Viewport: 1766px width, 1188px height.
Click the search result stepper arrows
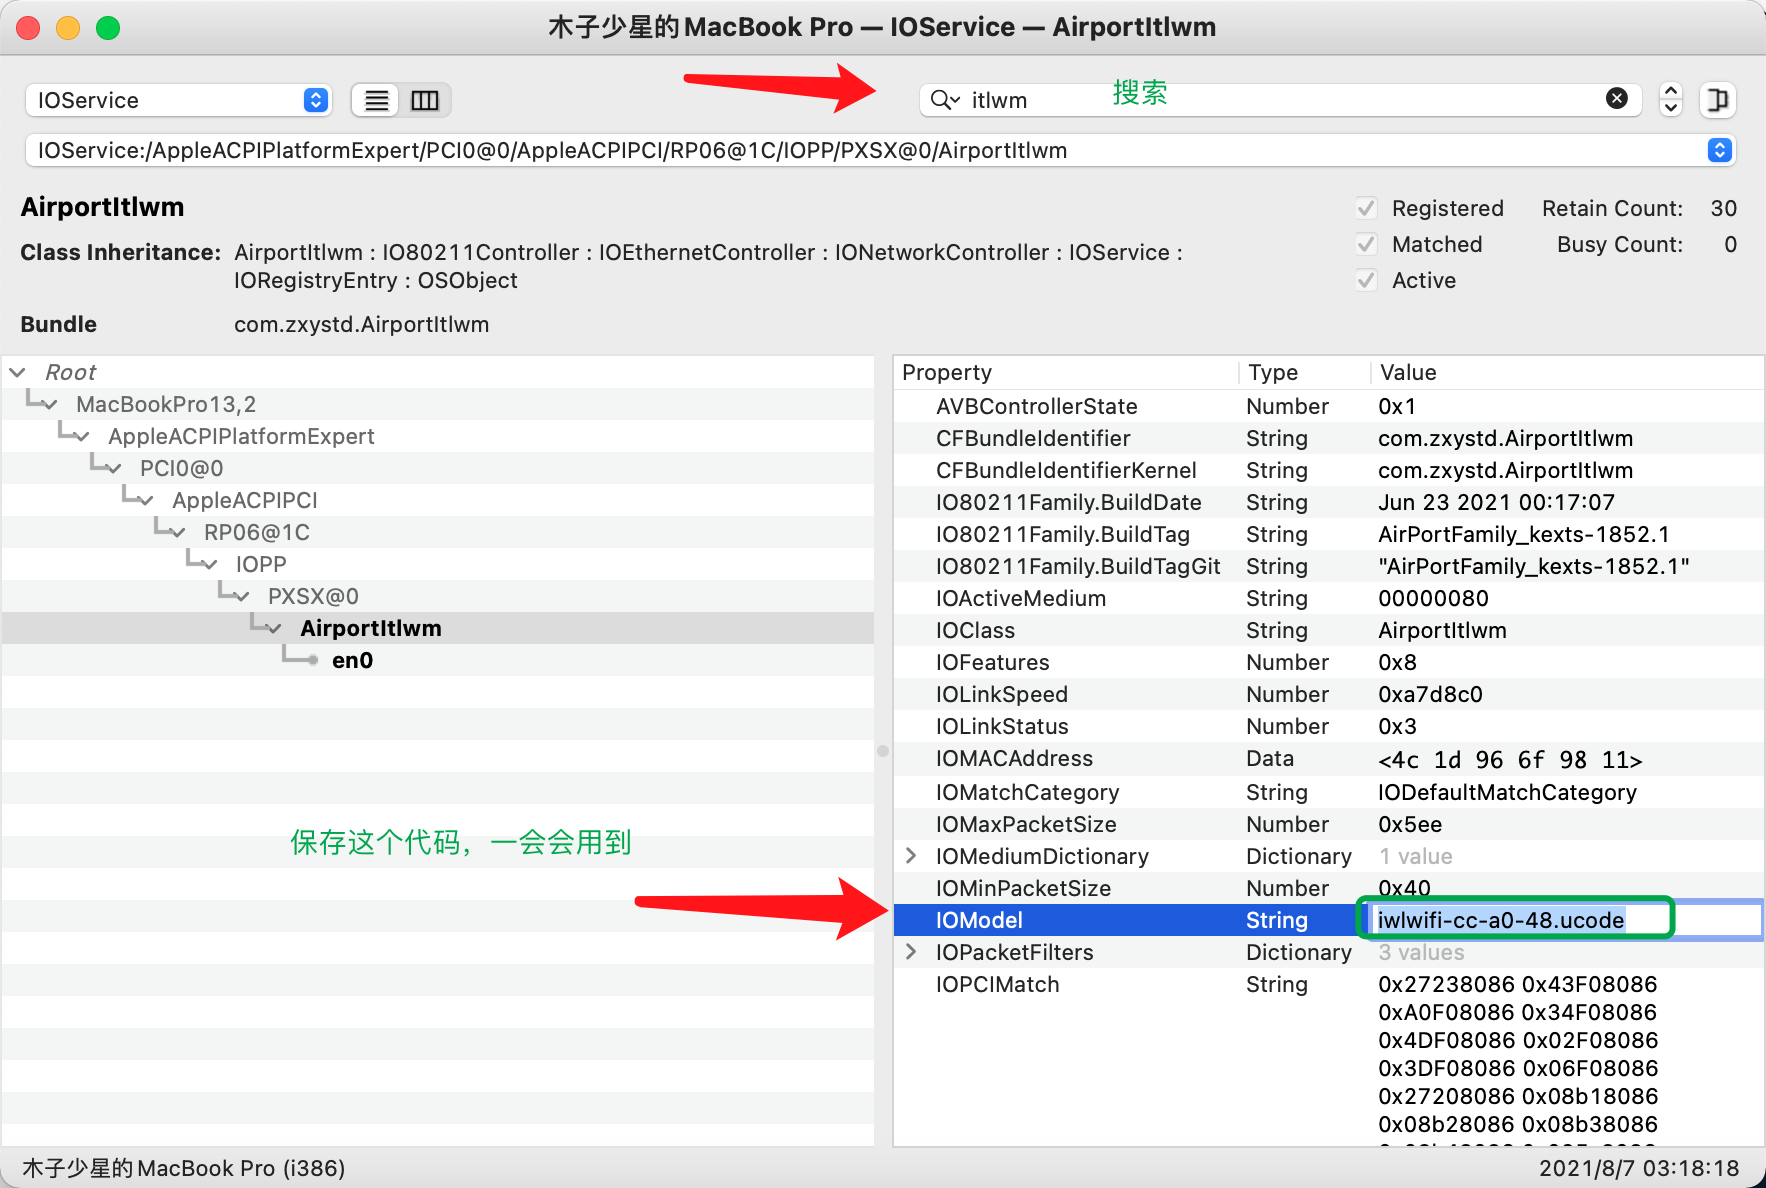[1670, 99]
